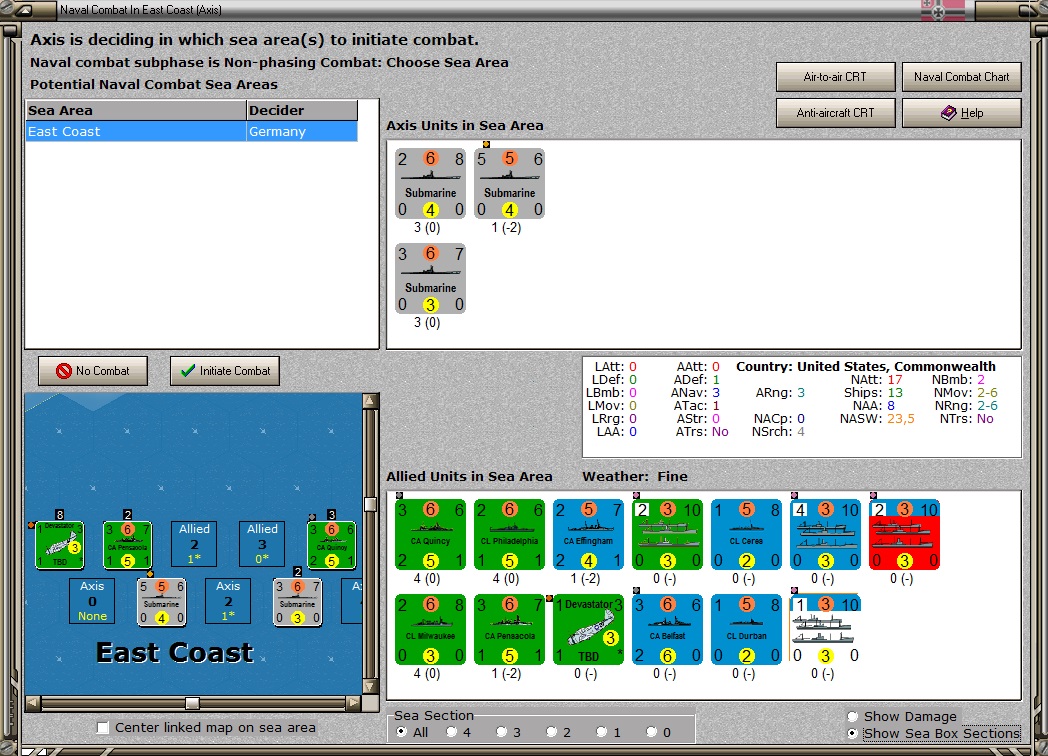Viewport: 1048px width, 756px height.
Task: Click the Axis 2 sea box on map
Action: point(228,601)
